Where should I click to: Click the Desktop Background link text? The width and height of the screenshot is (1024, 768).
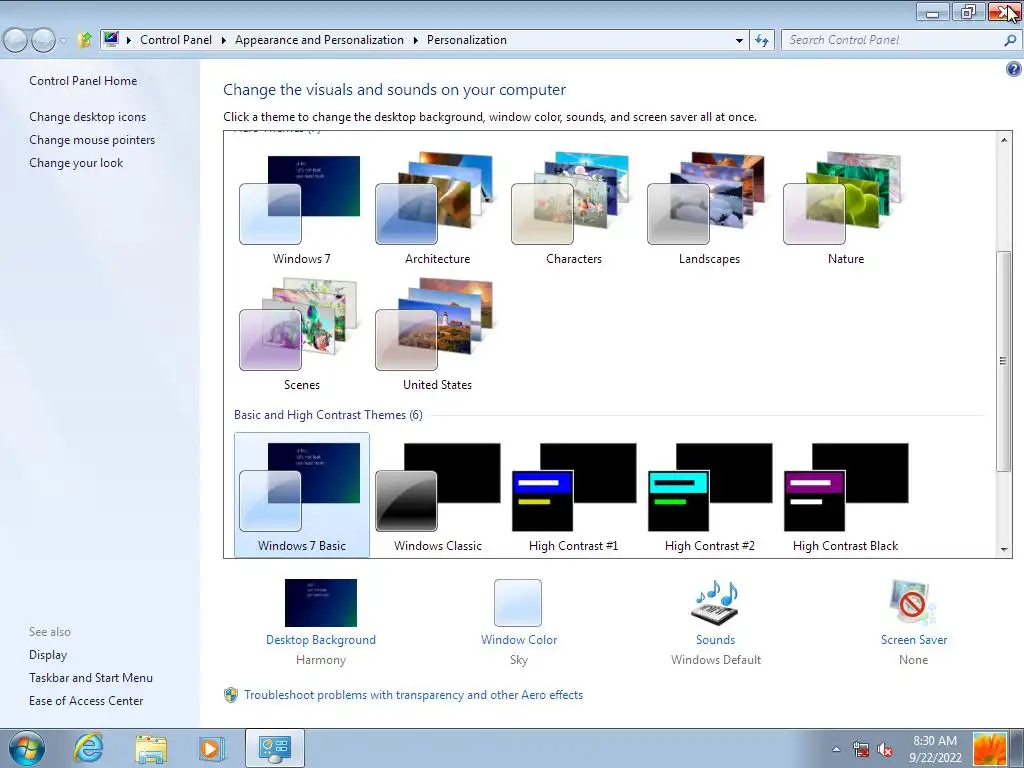(321, 640)
